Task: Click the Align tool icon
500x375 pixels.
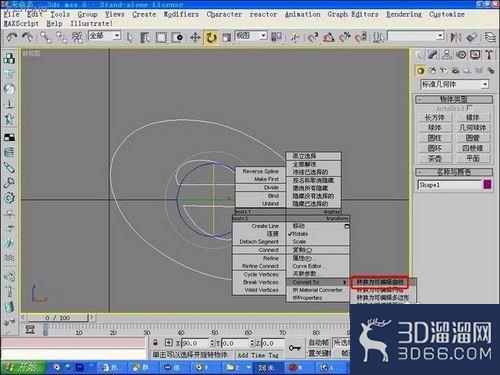Action: tap(472, 37)
